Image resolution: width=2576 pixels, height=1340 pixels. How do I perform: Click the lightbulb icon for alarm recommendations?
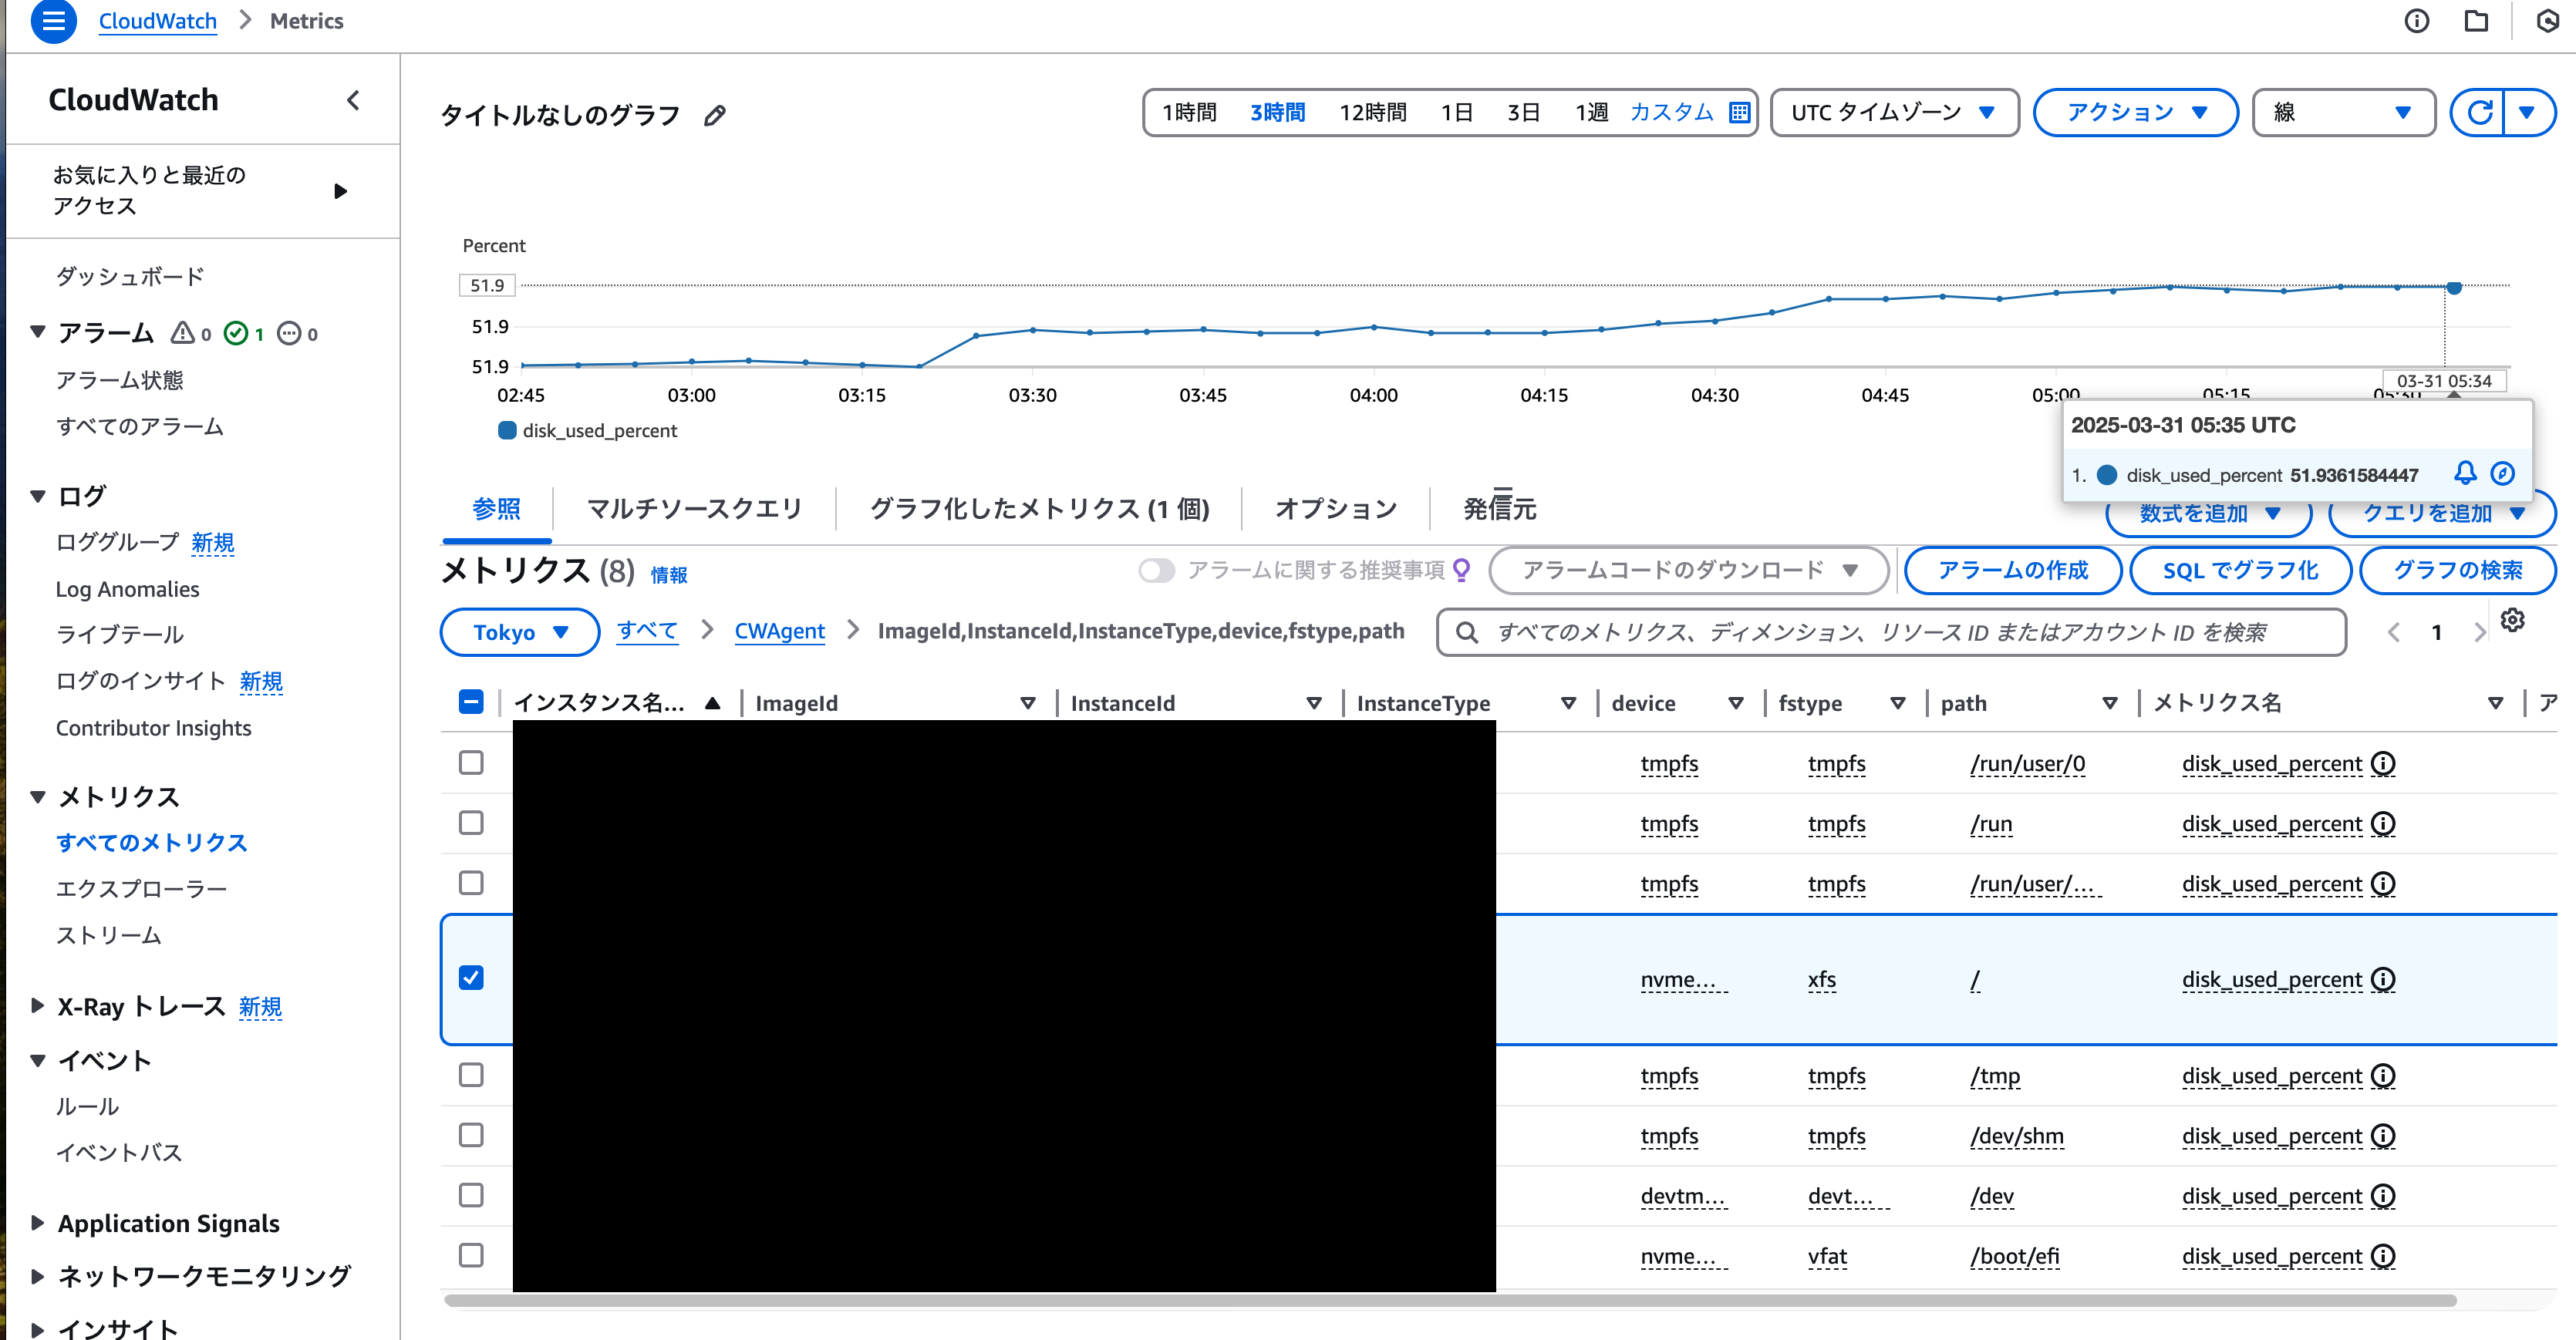tap(1462, 570)
